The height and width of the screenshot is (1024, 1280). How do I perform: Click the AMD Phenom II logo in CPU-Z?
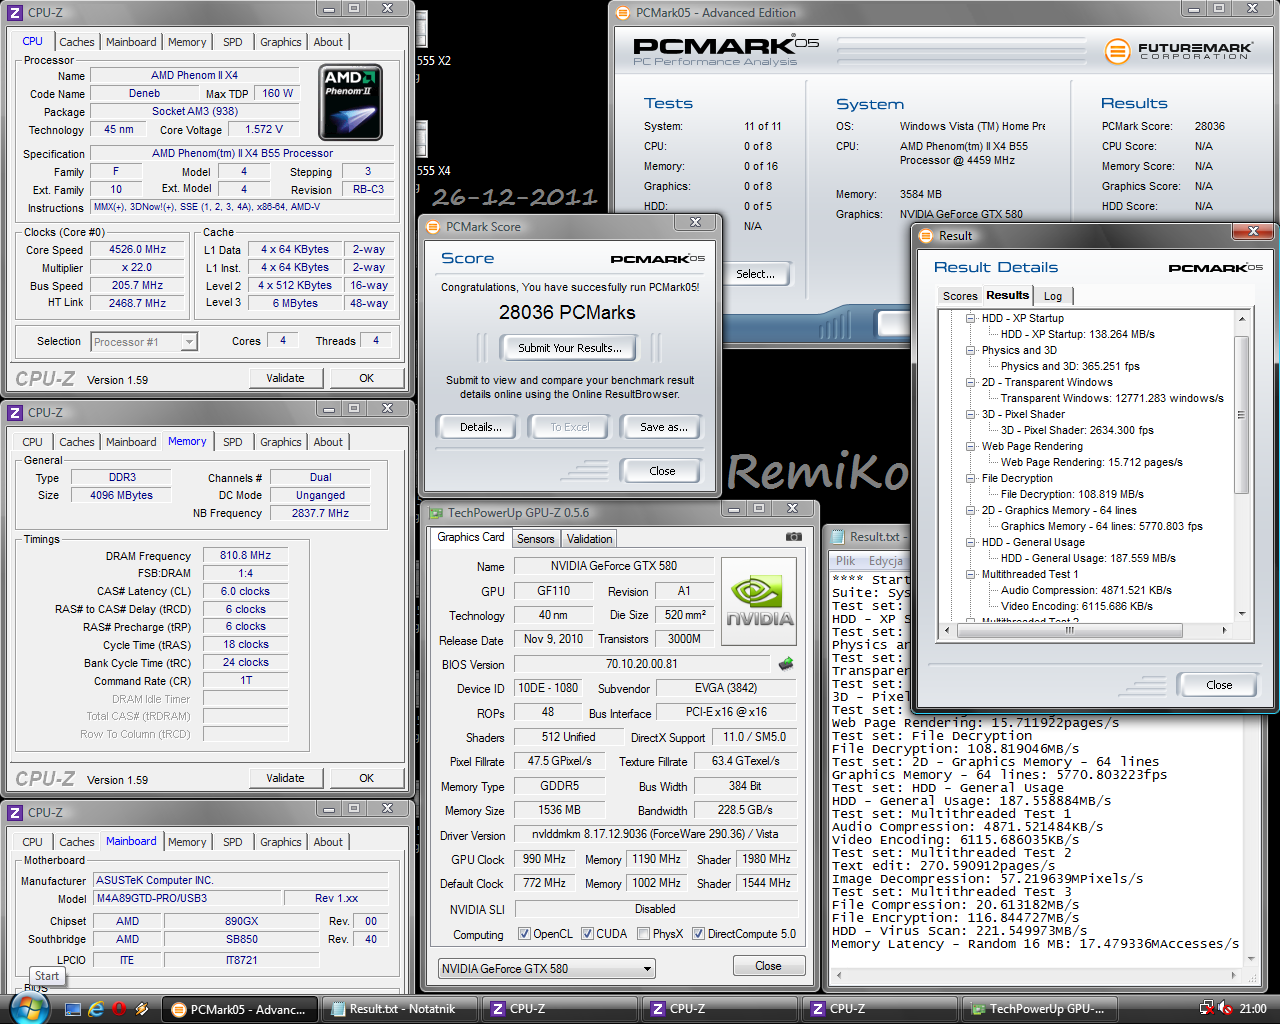coord(351,103)
